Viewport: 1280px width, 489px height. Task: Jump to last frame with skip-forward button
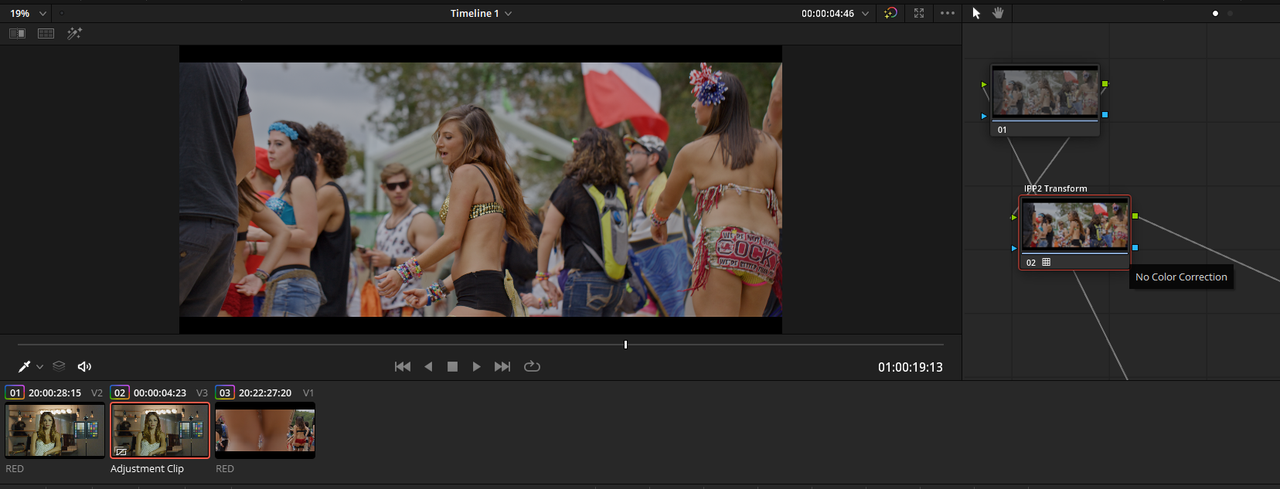coord(503,367)
